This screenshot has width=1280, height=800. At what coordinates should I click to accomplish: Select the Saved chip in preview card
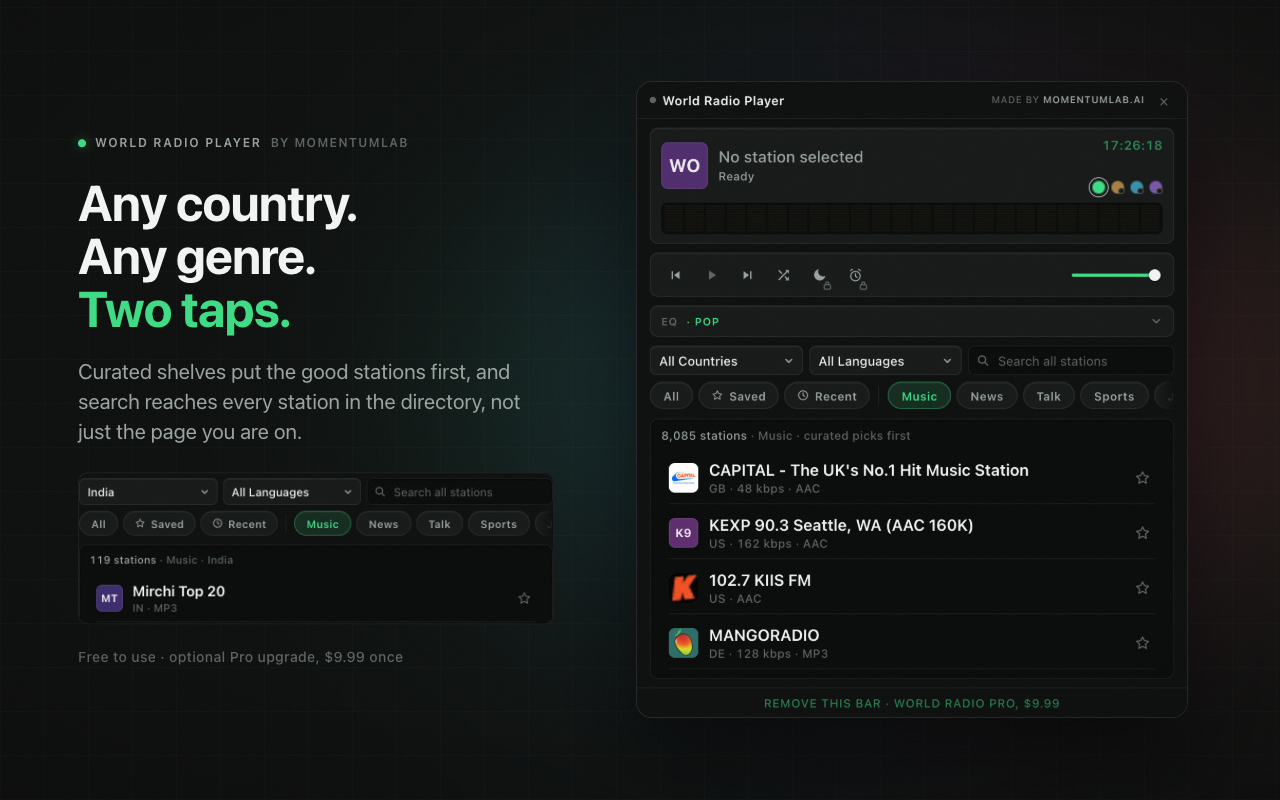(159, 524)
